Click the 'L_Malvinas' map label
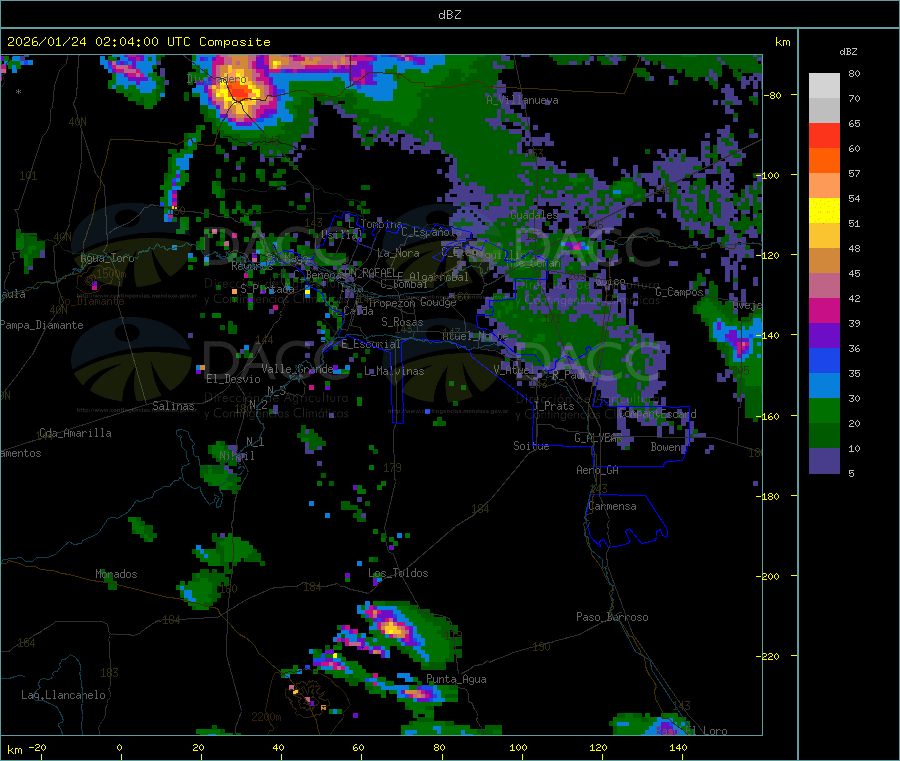Screen dimensions: 900x761 click(394, 371)
